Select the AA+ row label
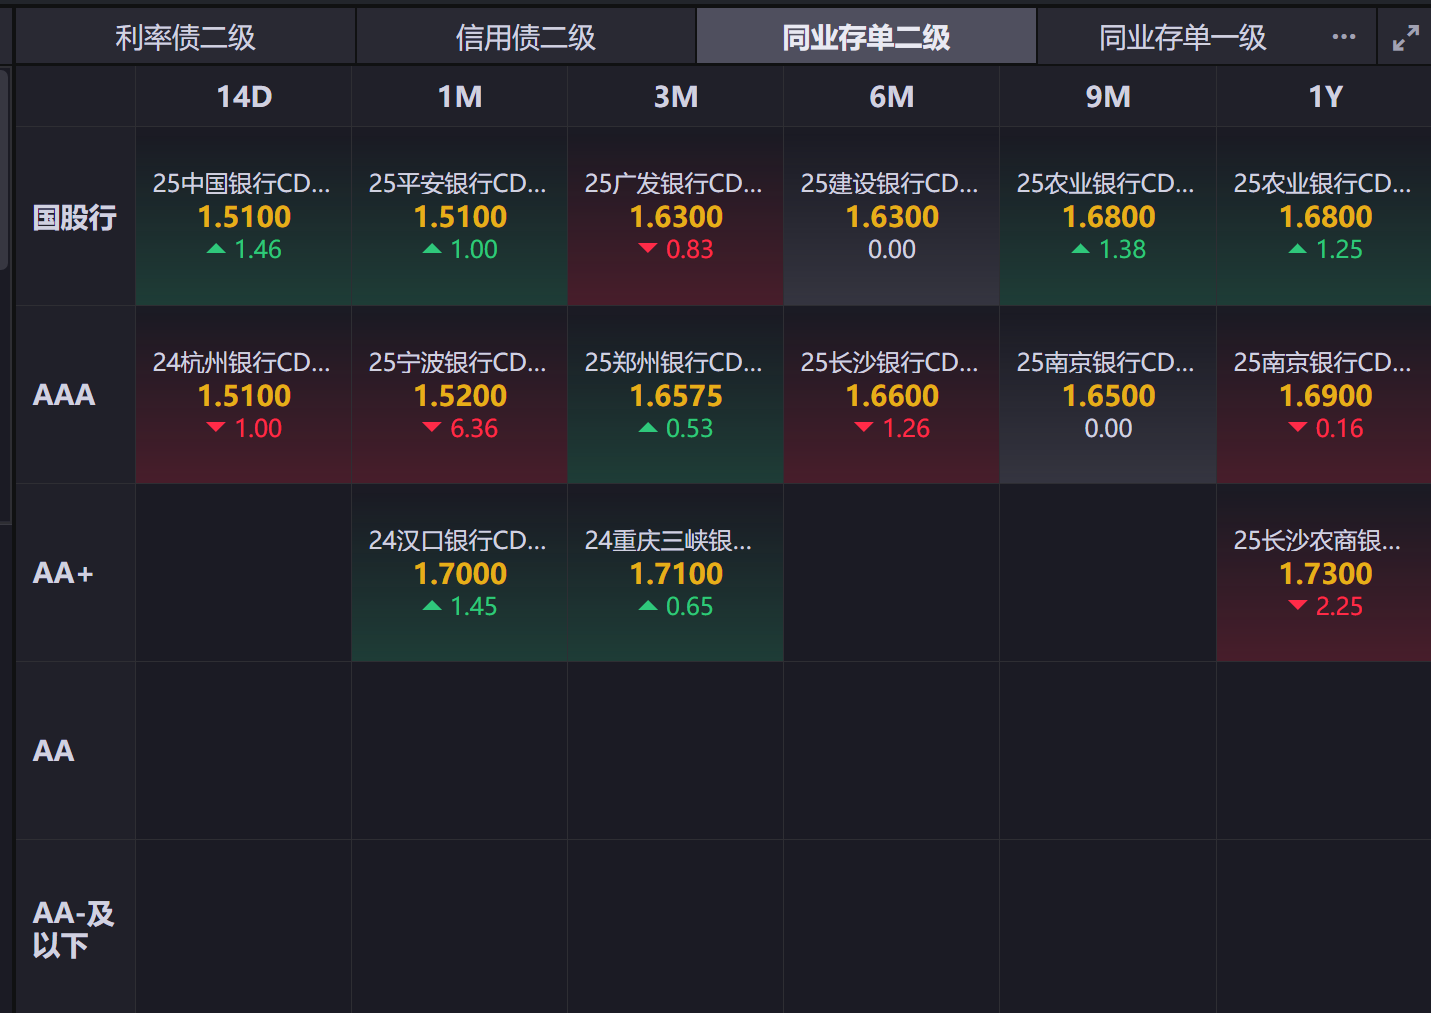 coord(63,573)
